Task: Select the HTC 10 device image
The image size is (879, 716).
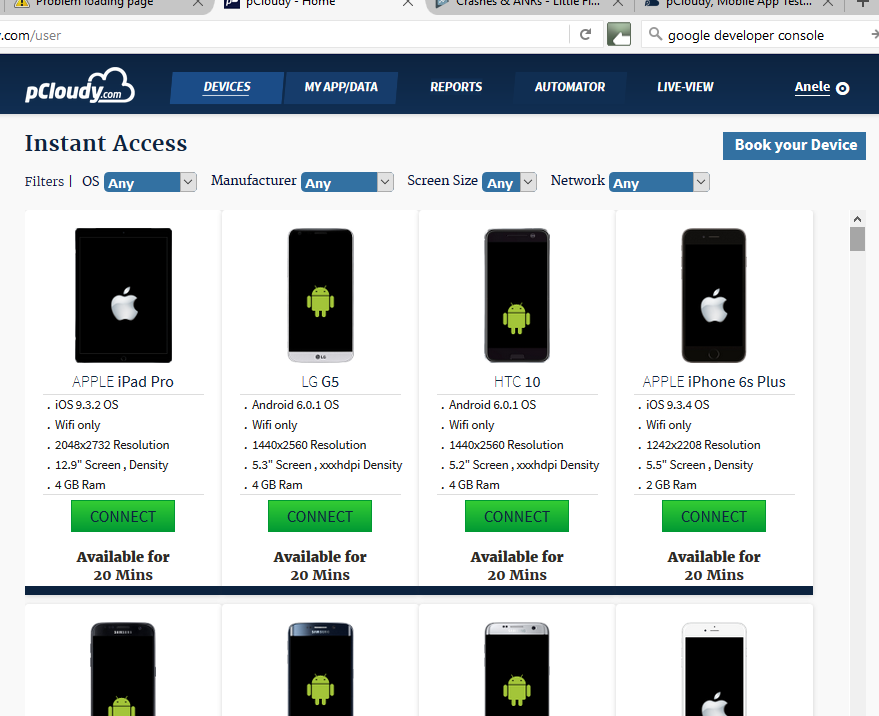Action: pos(517,295)
